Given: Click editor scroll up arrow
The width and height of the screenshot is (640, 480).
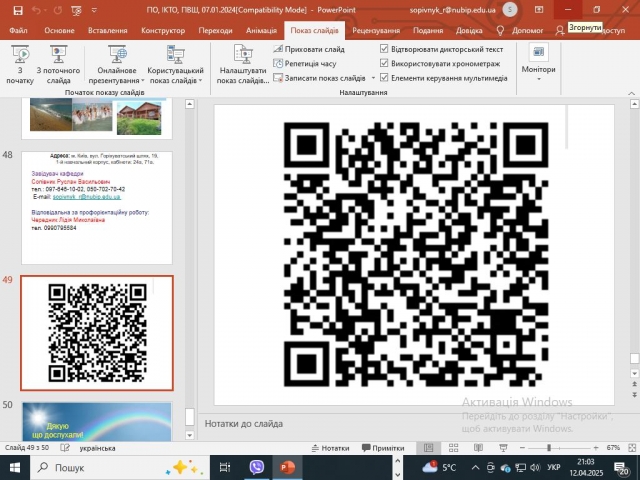Looking at the screenshot, I should (634, 104).
